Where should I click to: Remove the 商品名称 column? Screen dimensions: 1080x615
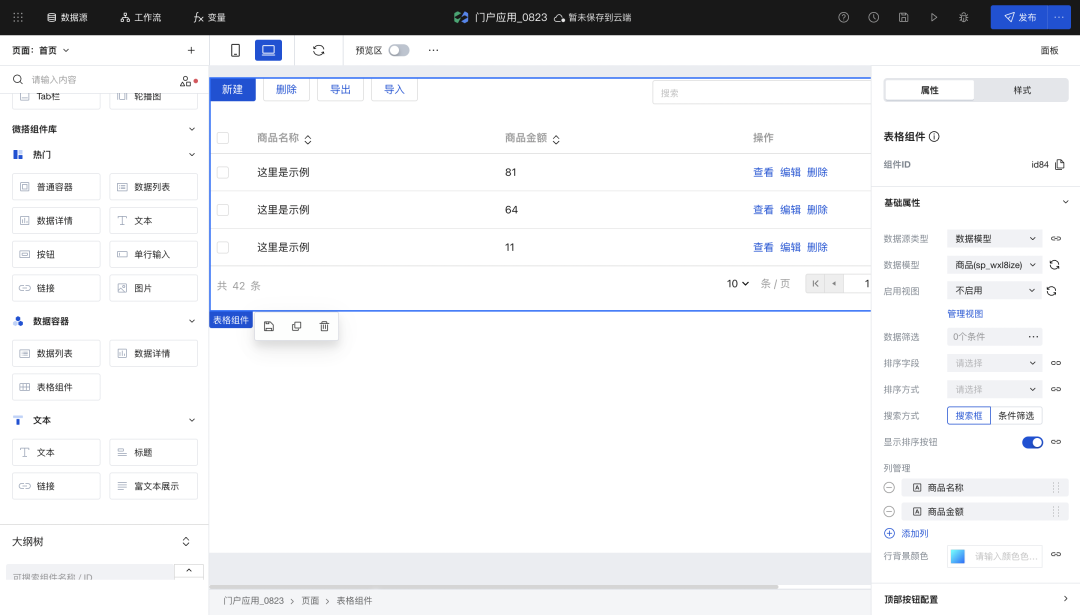889,488
